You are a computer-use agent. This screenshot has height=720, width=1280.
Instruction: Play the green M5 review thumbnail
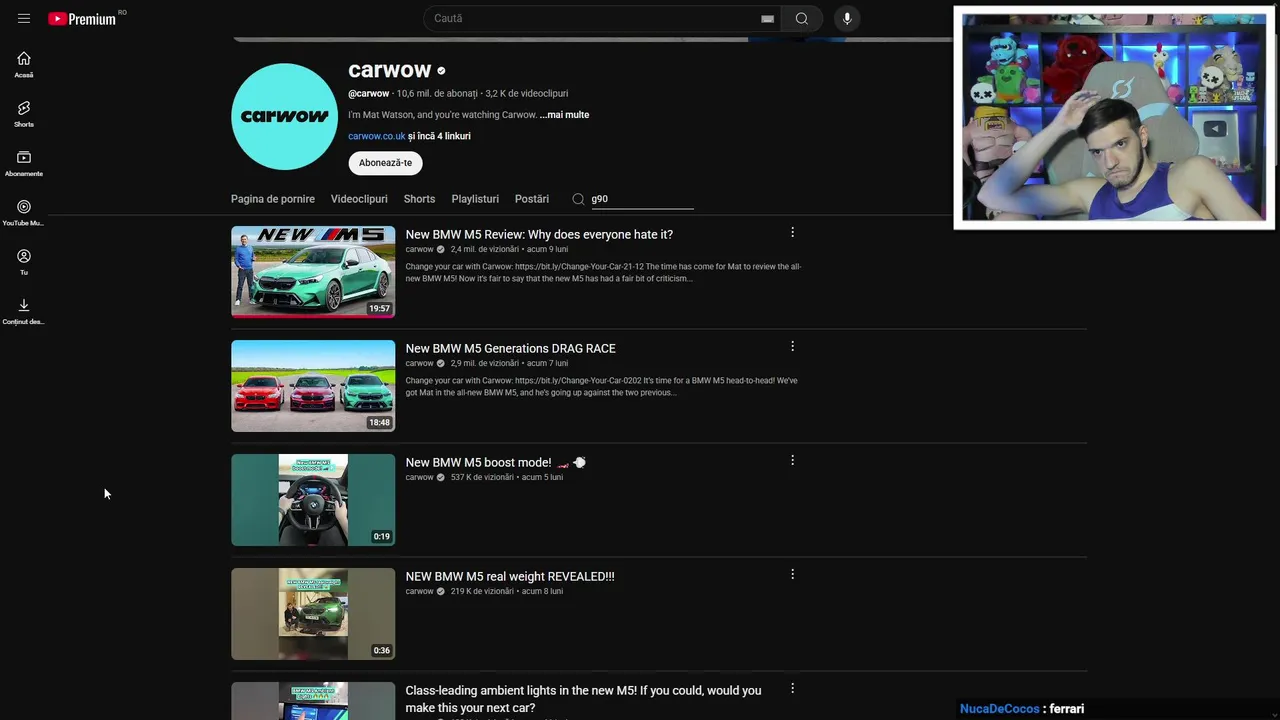coord(313,272)
